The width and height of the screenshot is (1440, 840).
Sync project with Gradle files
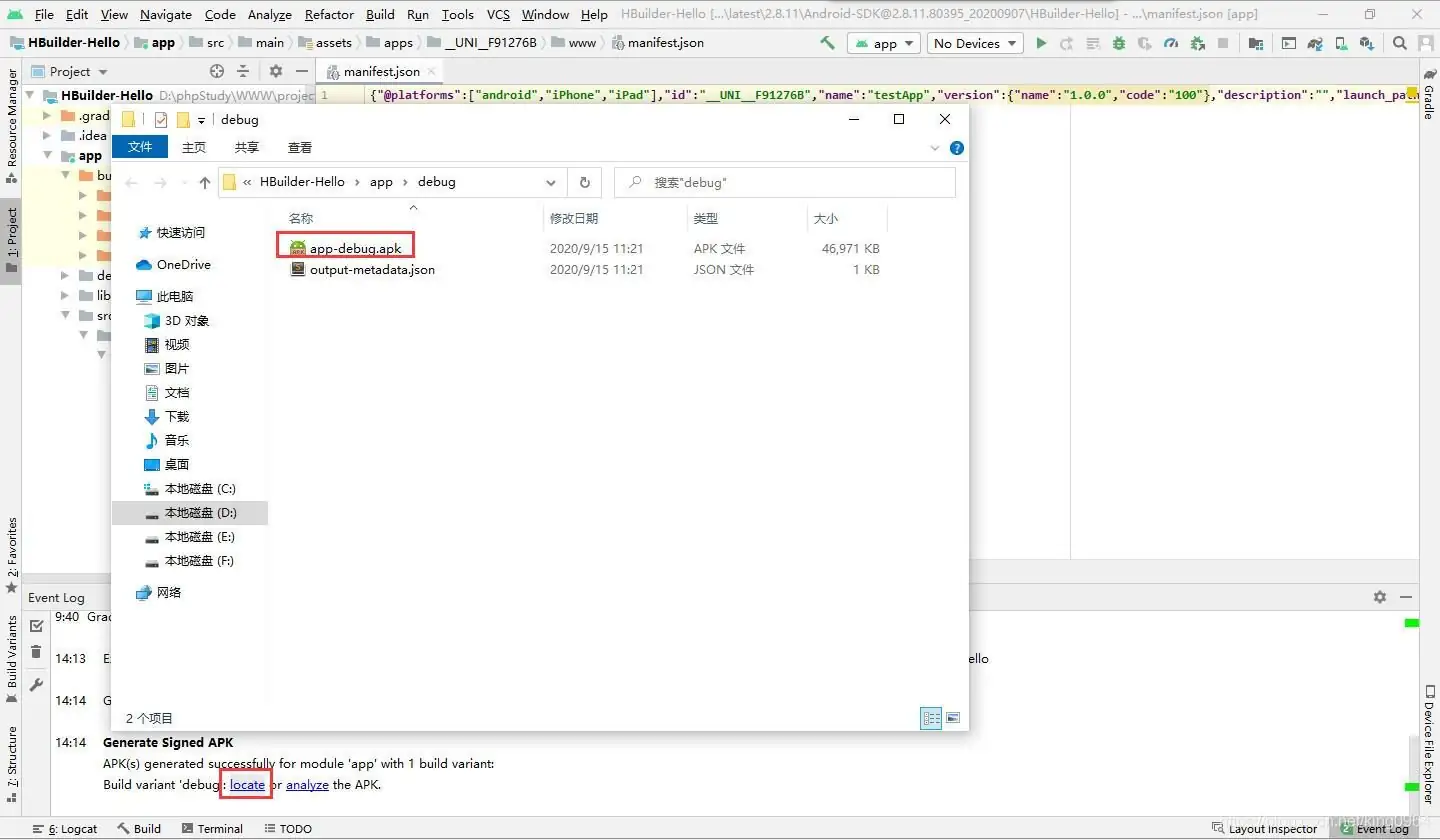(x=1315, y=43)
